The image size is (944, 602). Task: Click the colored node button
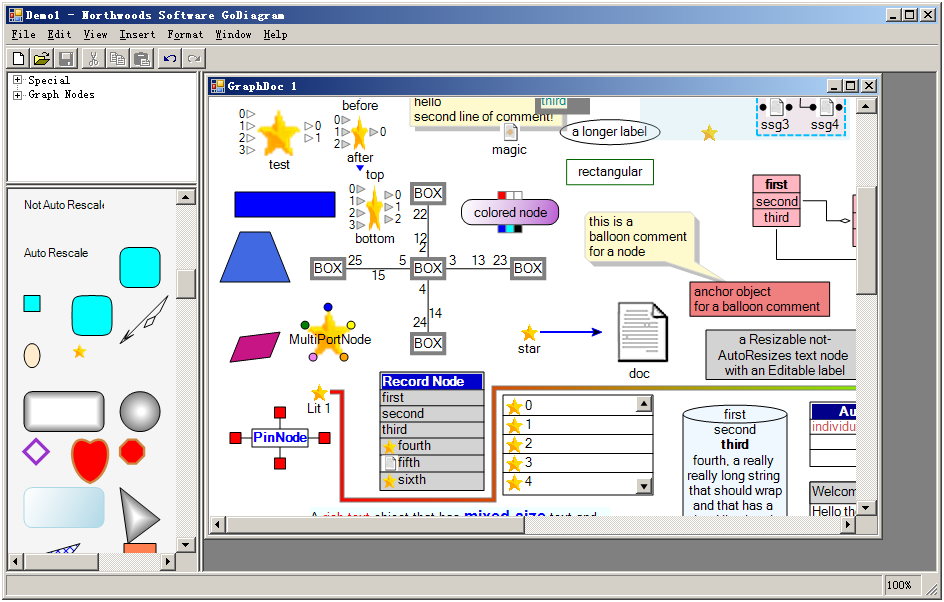(x=510, y=212)
